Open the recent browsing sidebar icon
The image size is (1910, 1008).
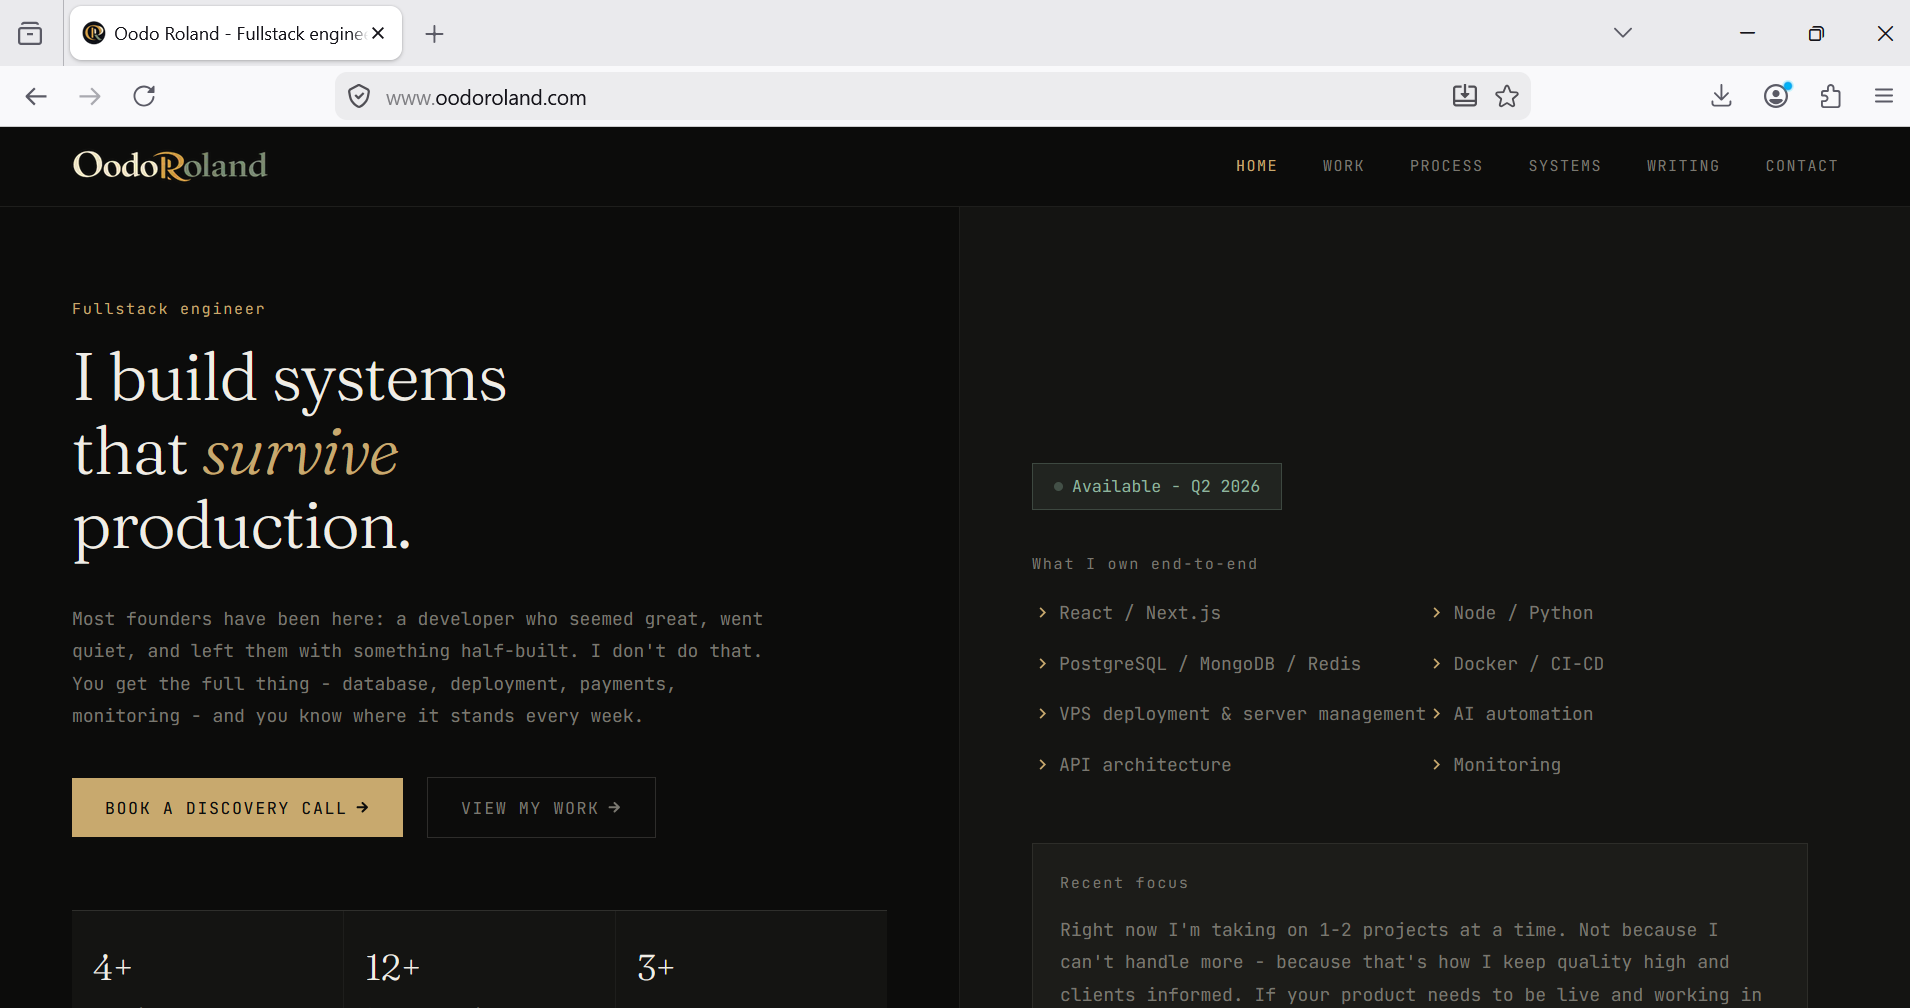point(30,34)
